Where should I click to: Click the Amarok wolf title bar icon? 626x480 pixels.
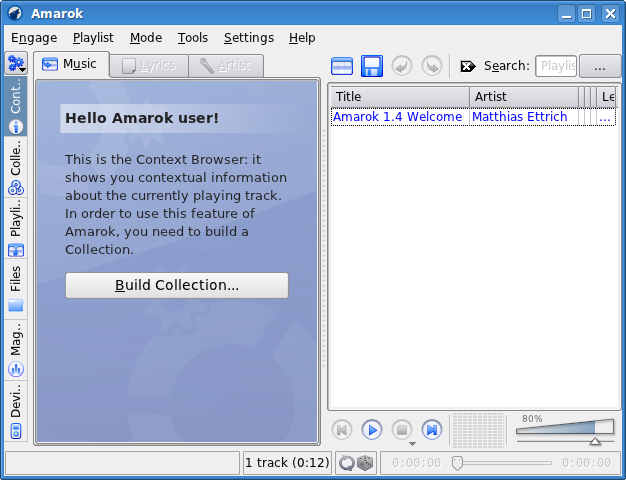[15, 13]
